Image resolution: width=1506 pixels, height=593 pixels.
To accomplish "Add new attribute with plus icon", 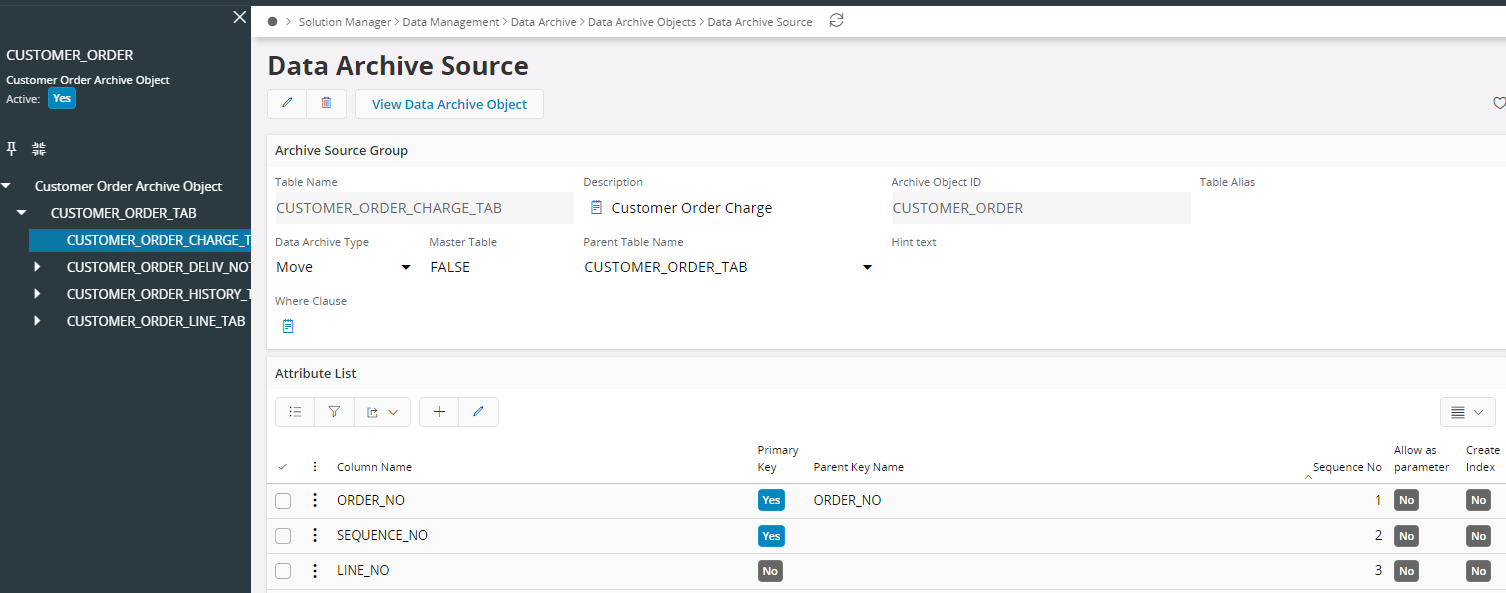I will click(439, 412).
